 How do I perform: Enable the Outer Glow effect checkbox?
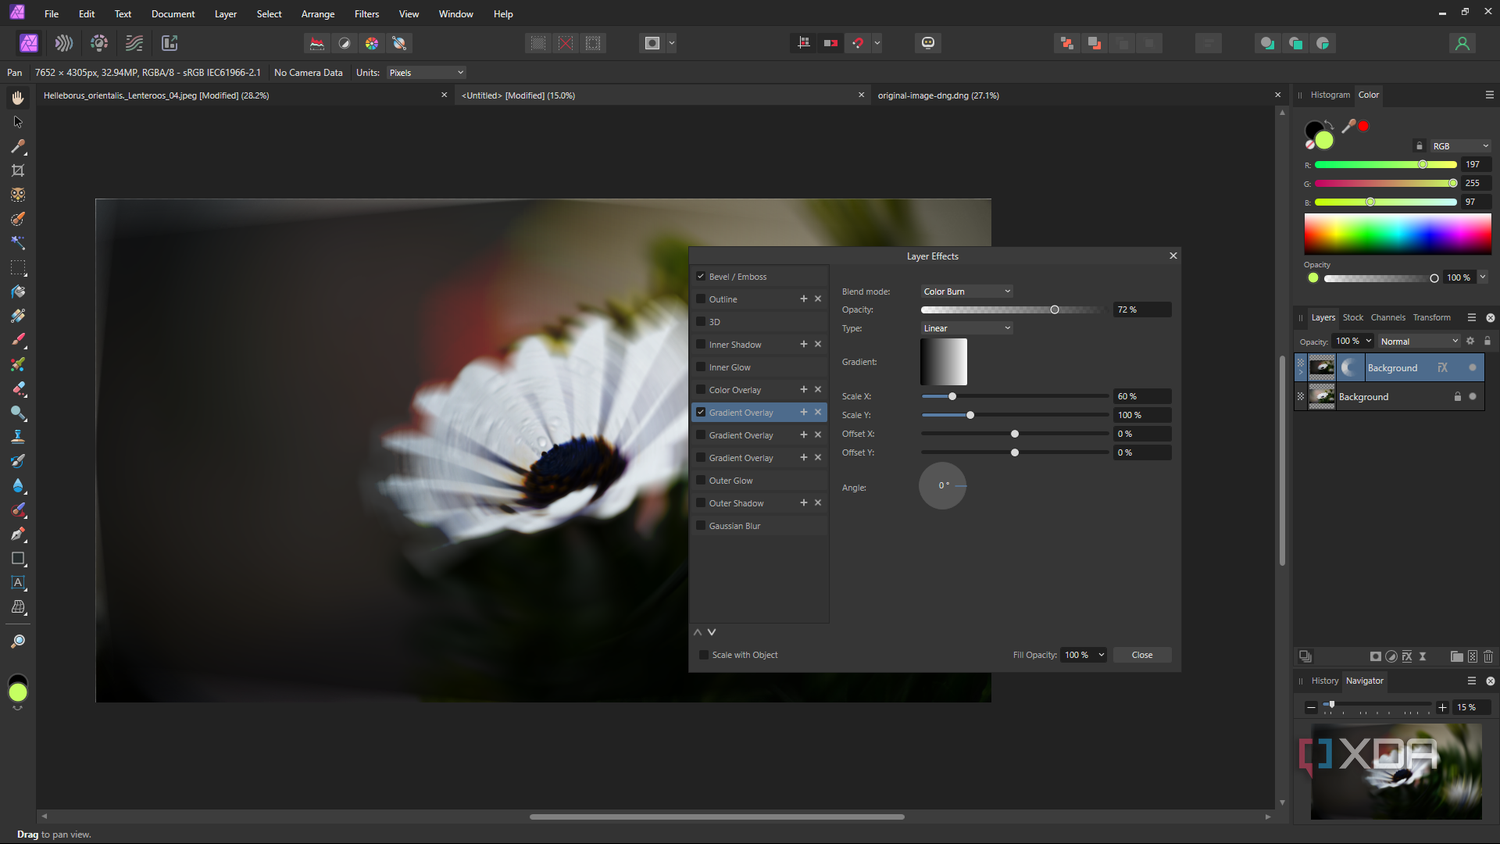pos(701,480)
